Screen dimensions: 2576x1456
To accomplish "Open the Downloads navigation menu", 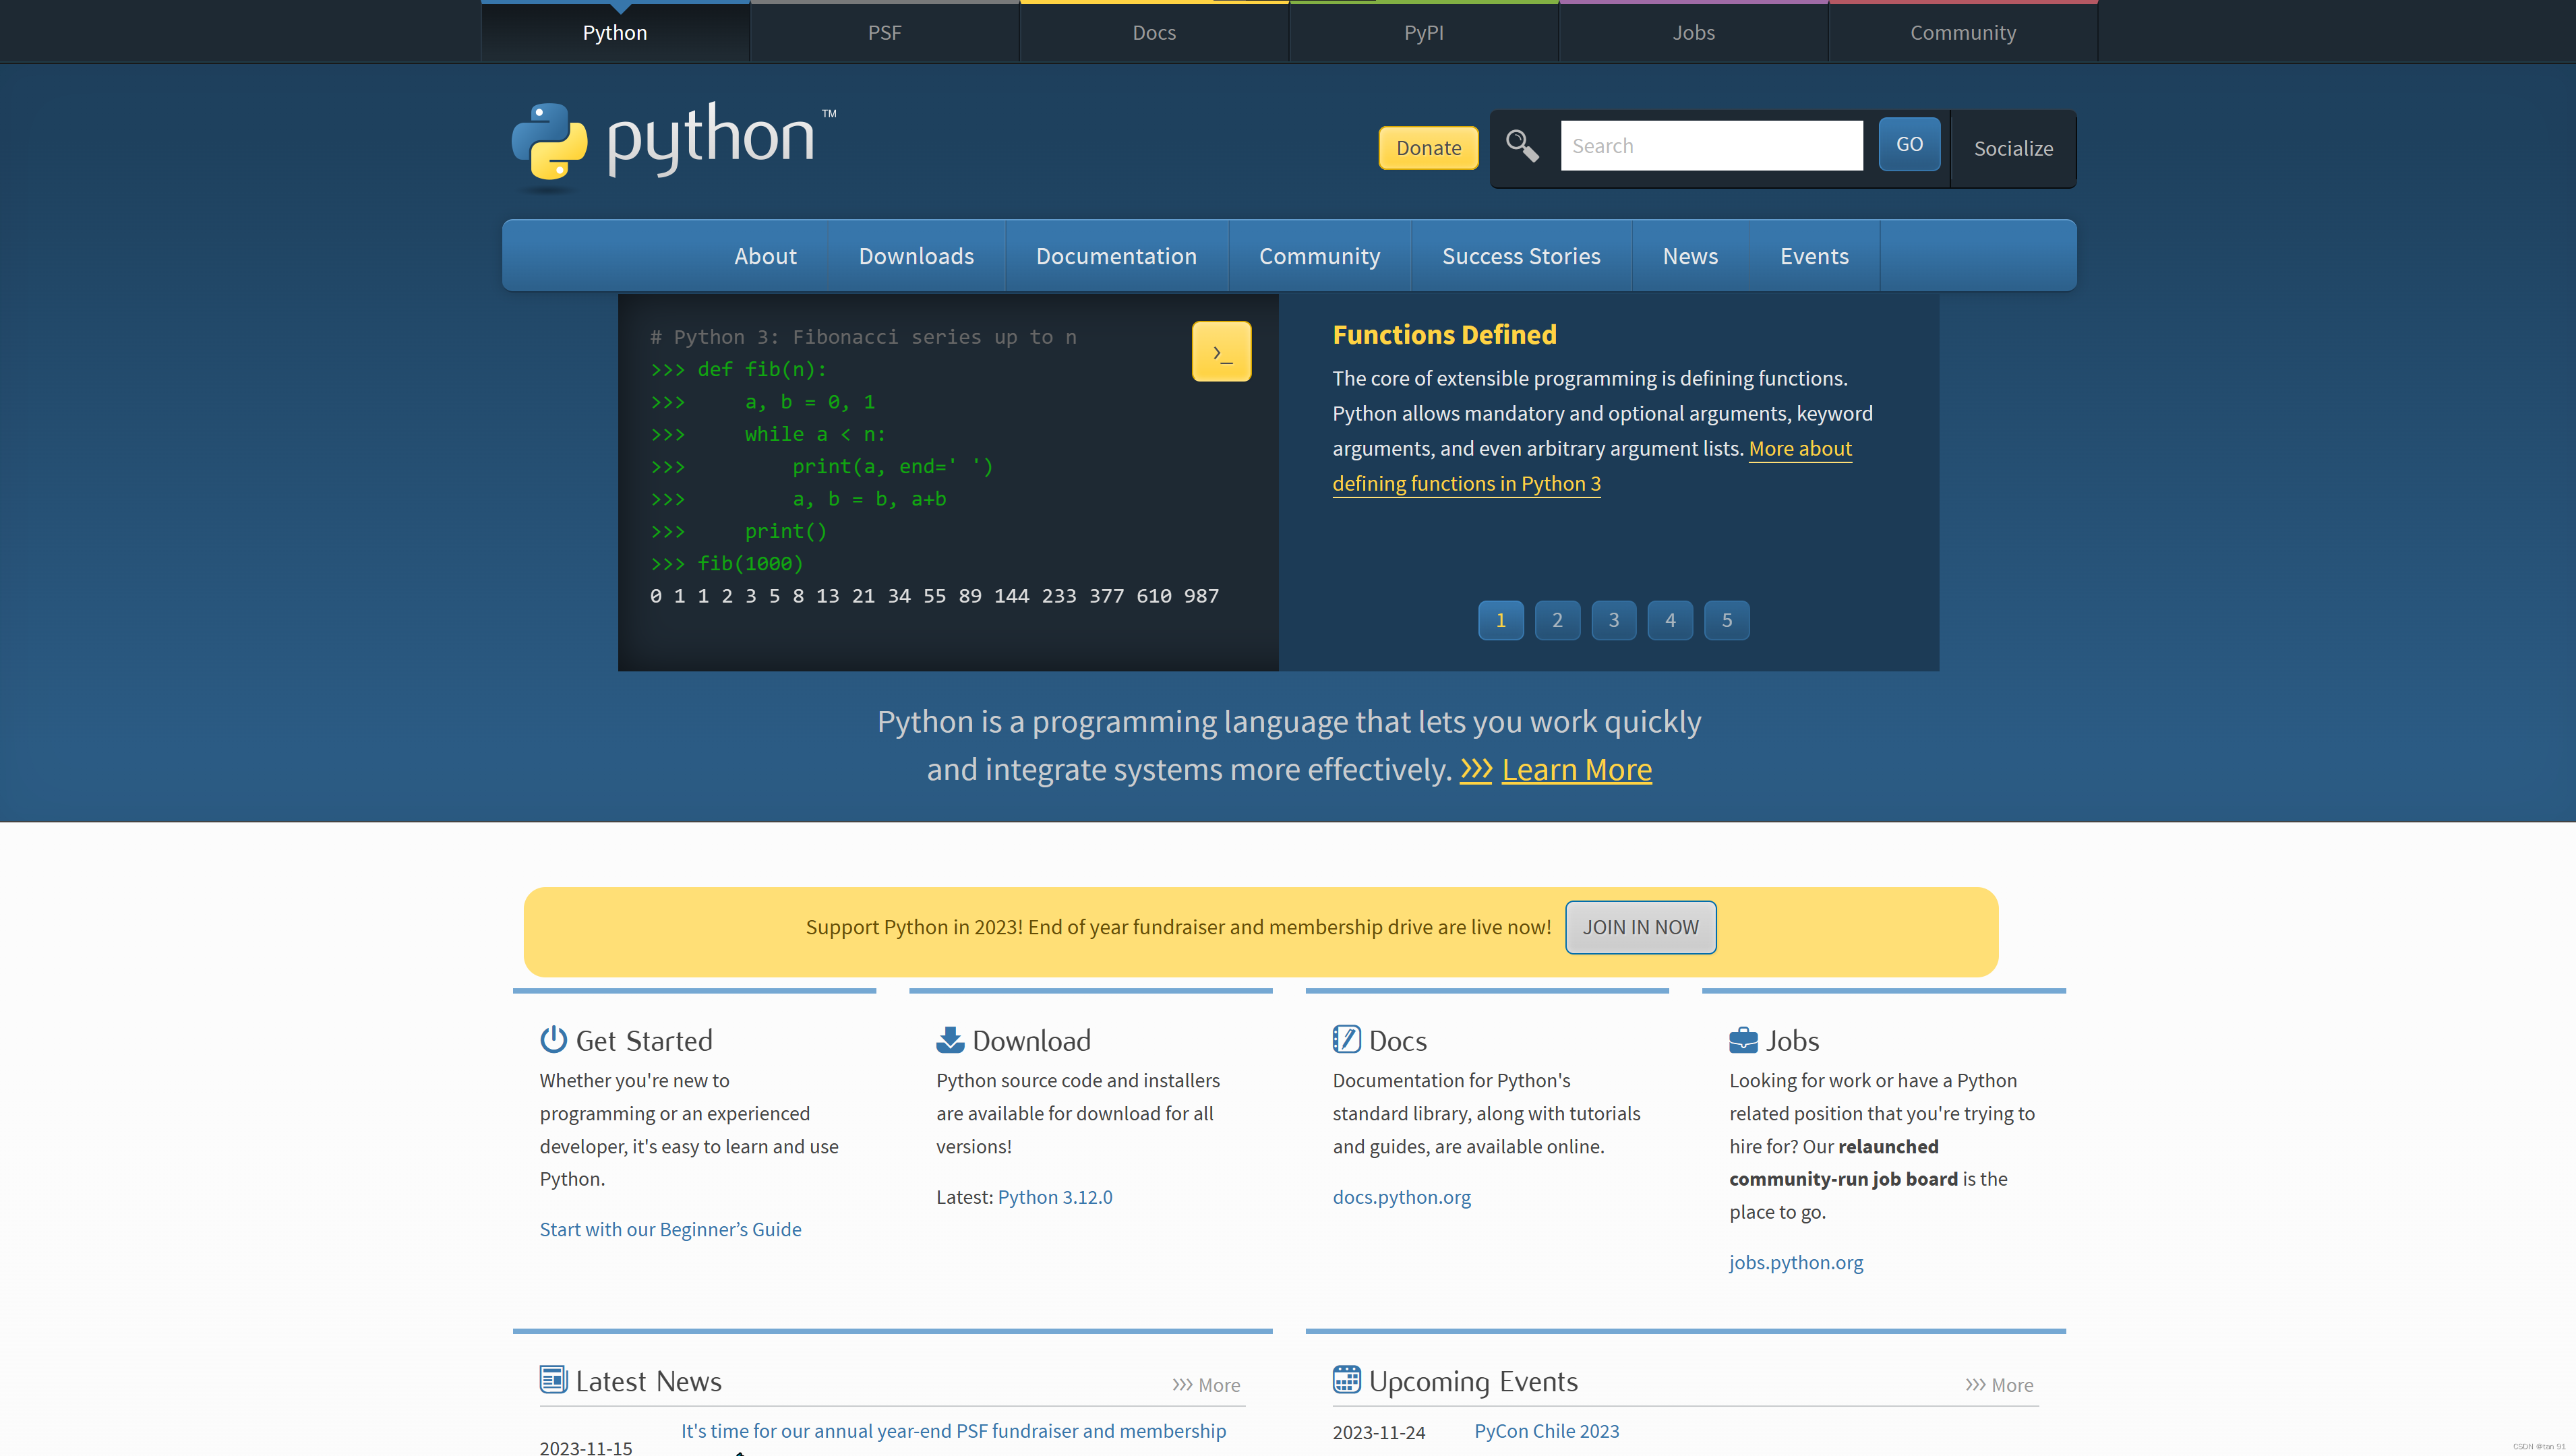I will (x=916, y=256).
